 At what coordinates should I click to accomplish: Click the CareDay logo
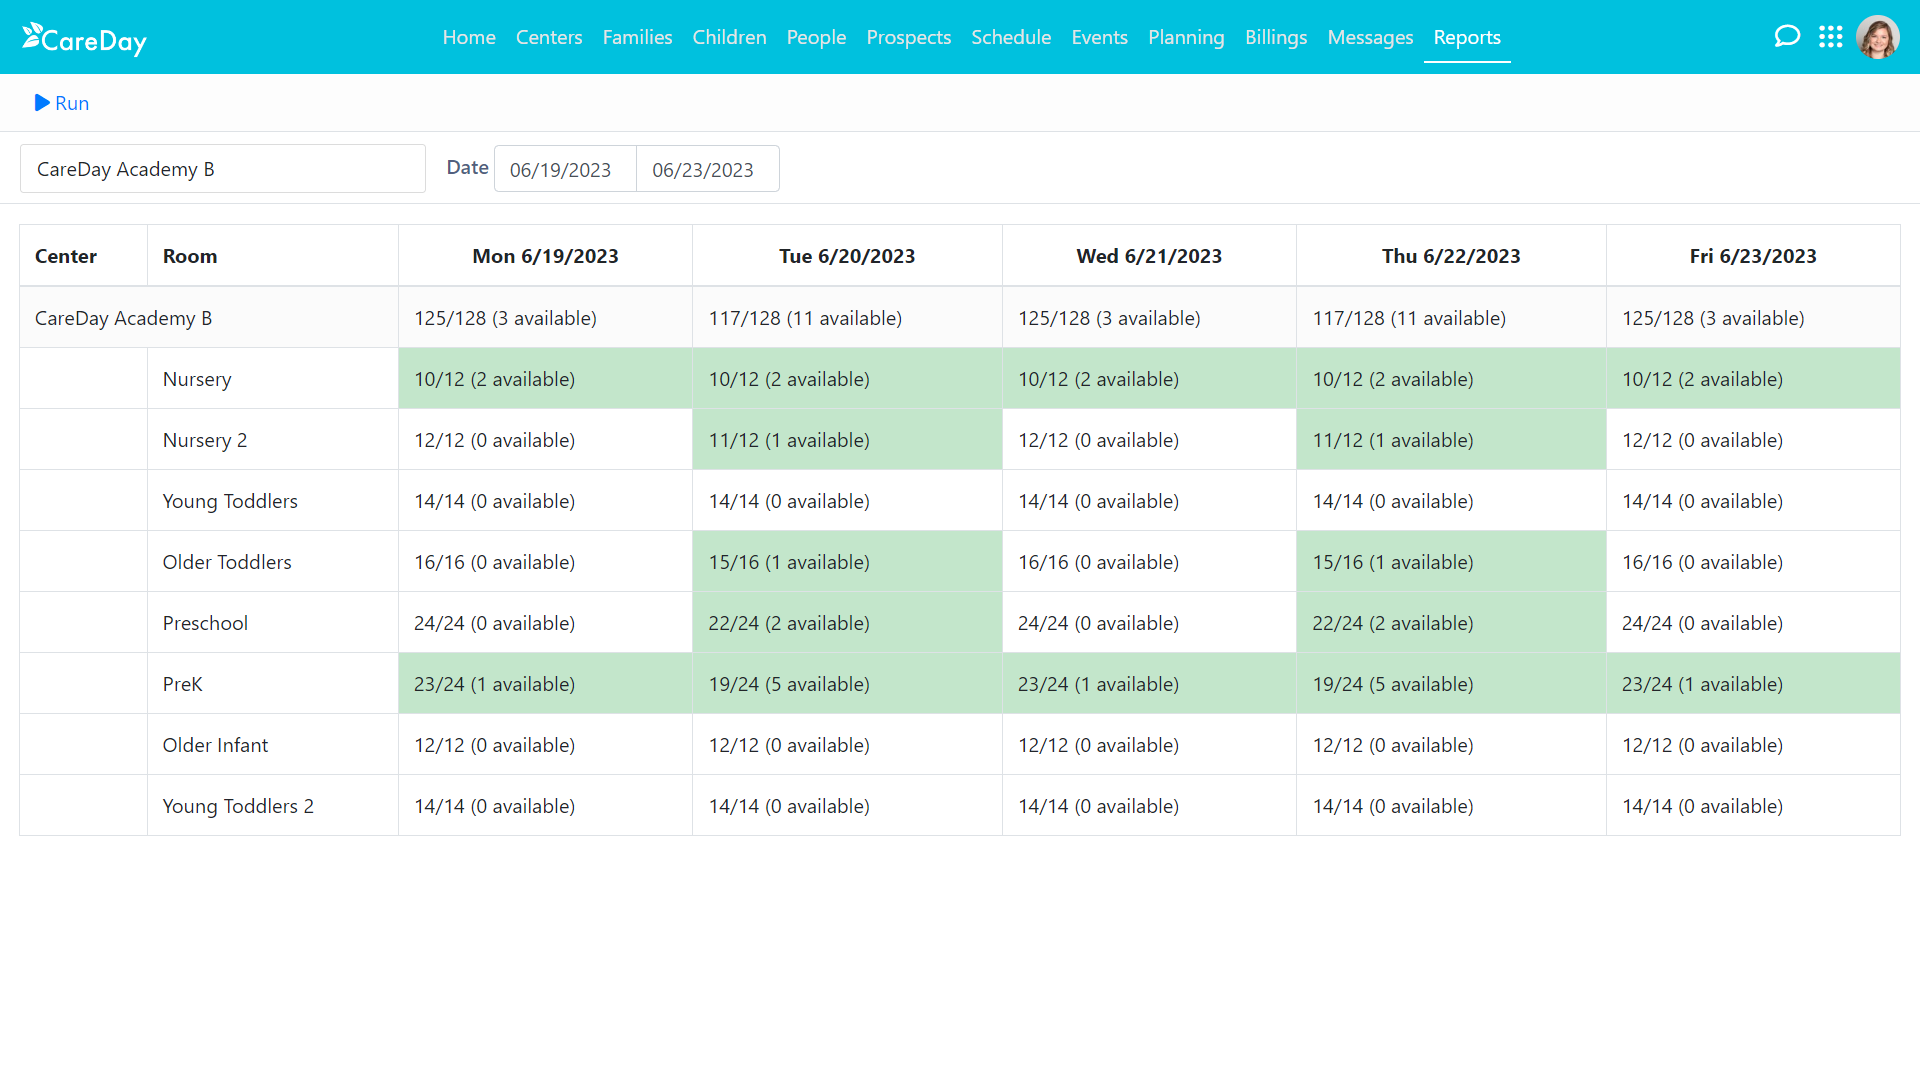pyautogui.click(x=84, y=37)
